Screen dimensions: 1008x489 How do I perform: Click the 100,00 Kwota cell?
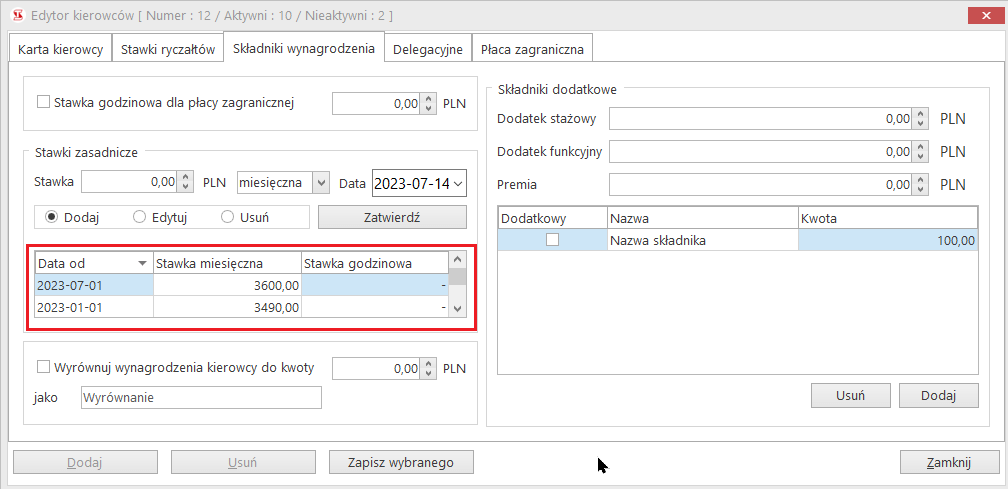[x=888, y=241]
